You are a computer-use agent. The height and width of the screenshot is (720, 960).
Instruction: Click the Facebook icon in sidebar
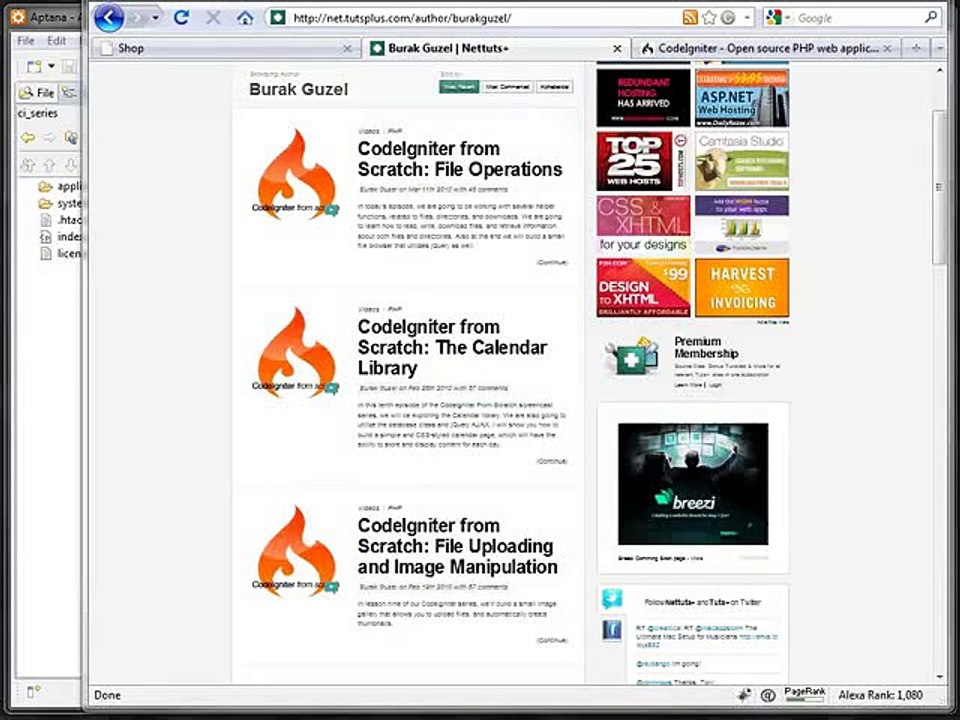pyautogui.click(x=612, y=630)
